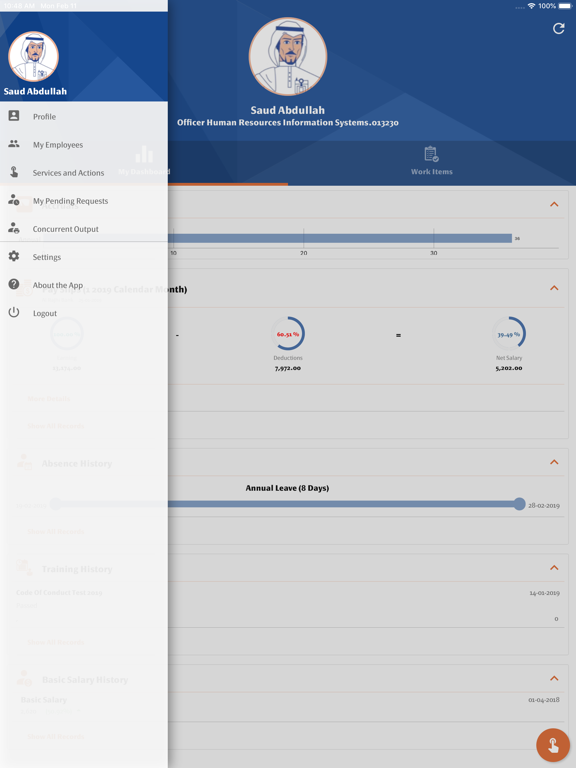Tap the My Employees people icon
The width and height of the screenshot is (576, 768).
tap(14, 144)
